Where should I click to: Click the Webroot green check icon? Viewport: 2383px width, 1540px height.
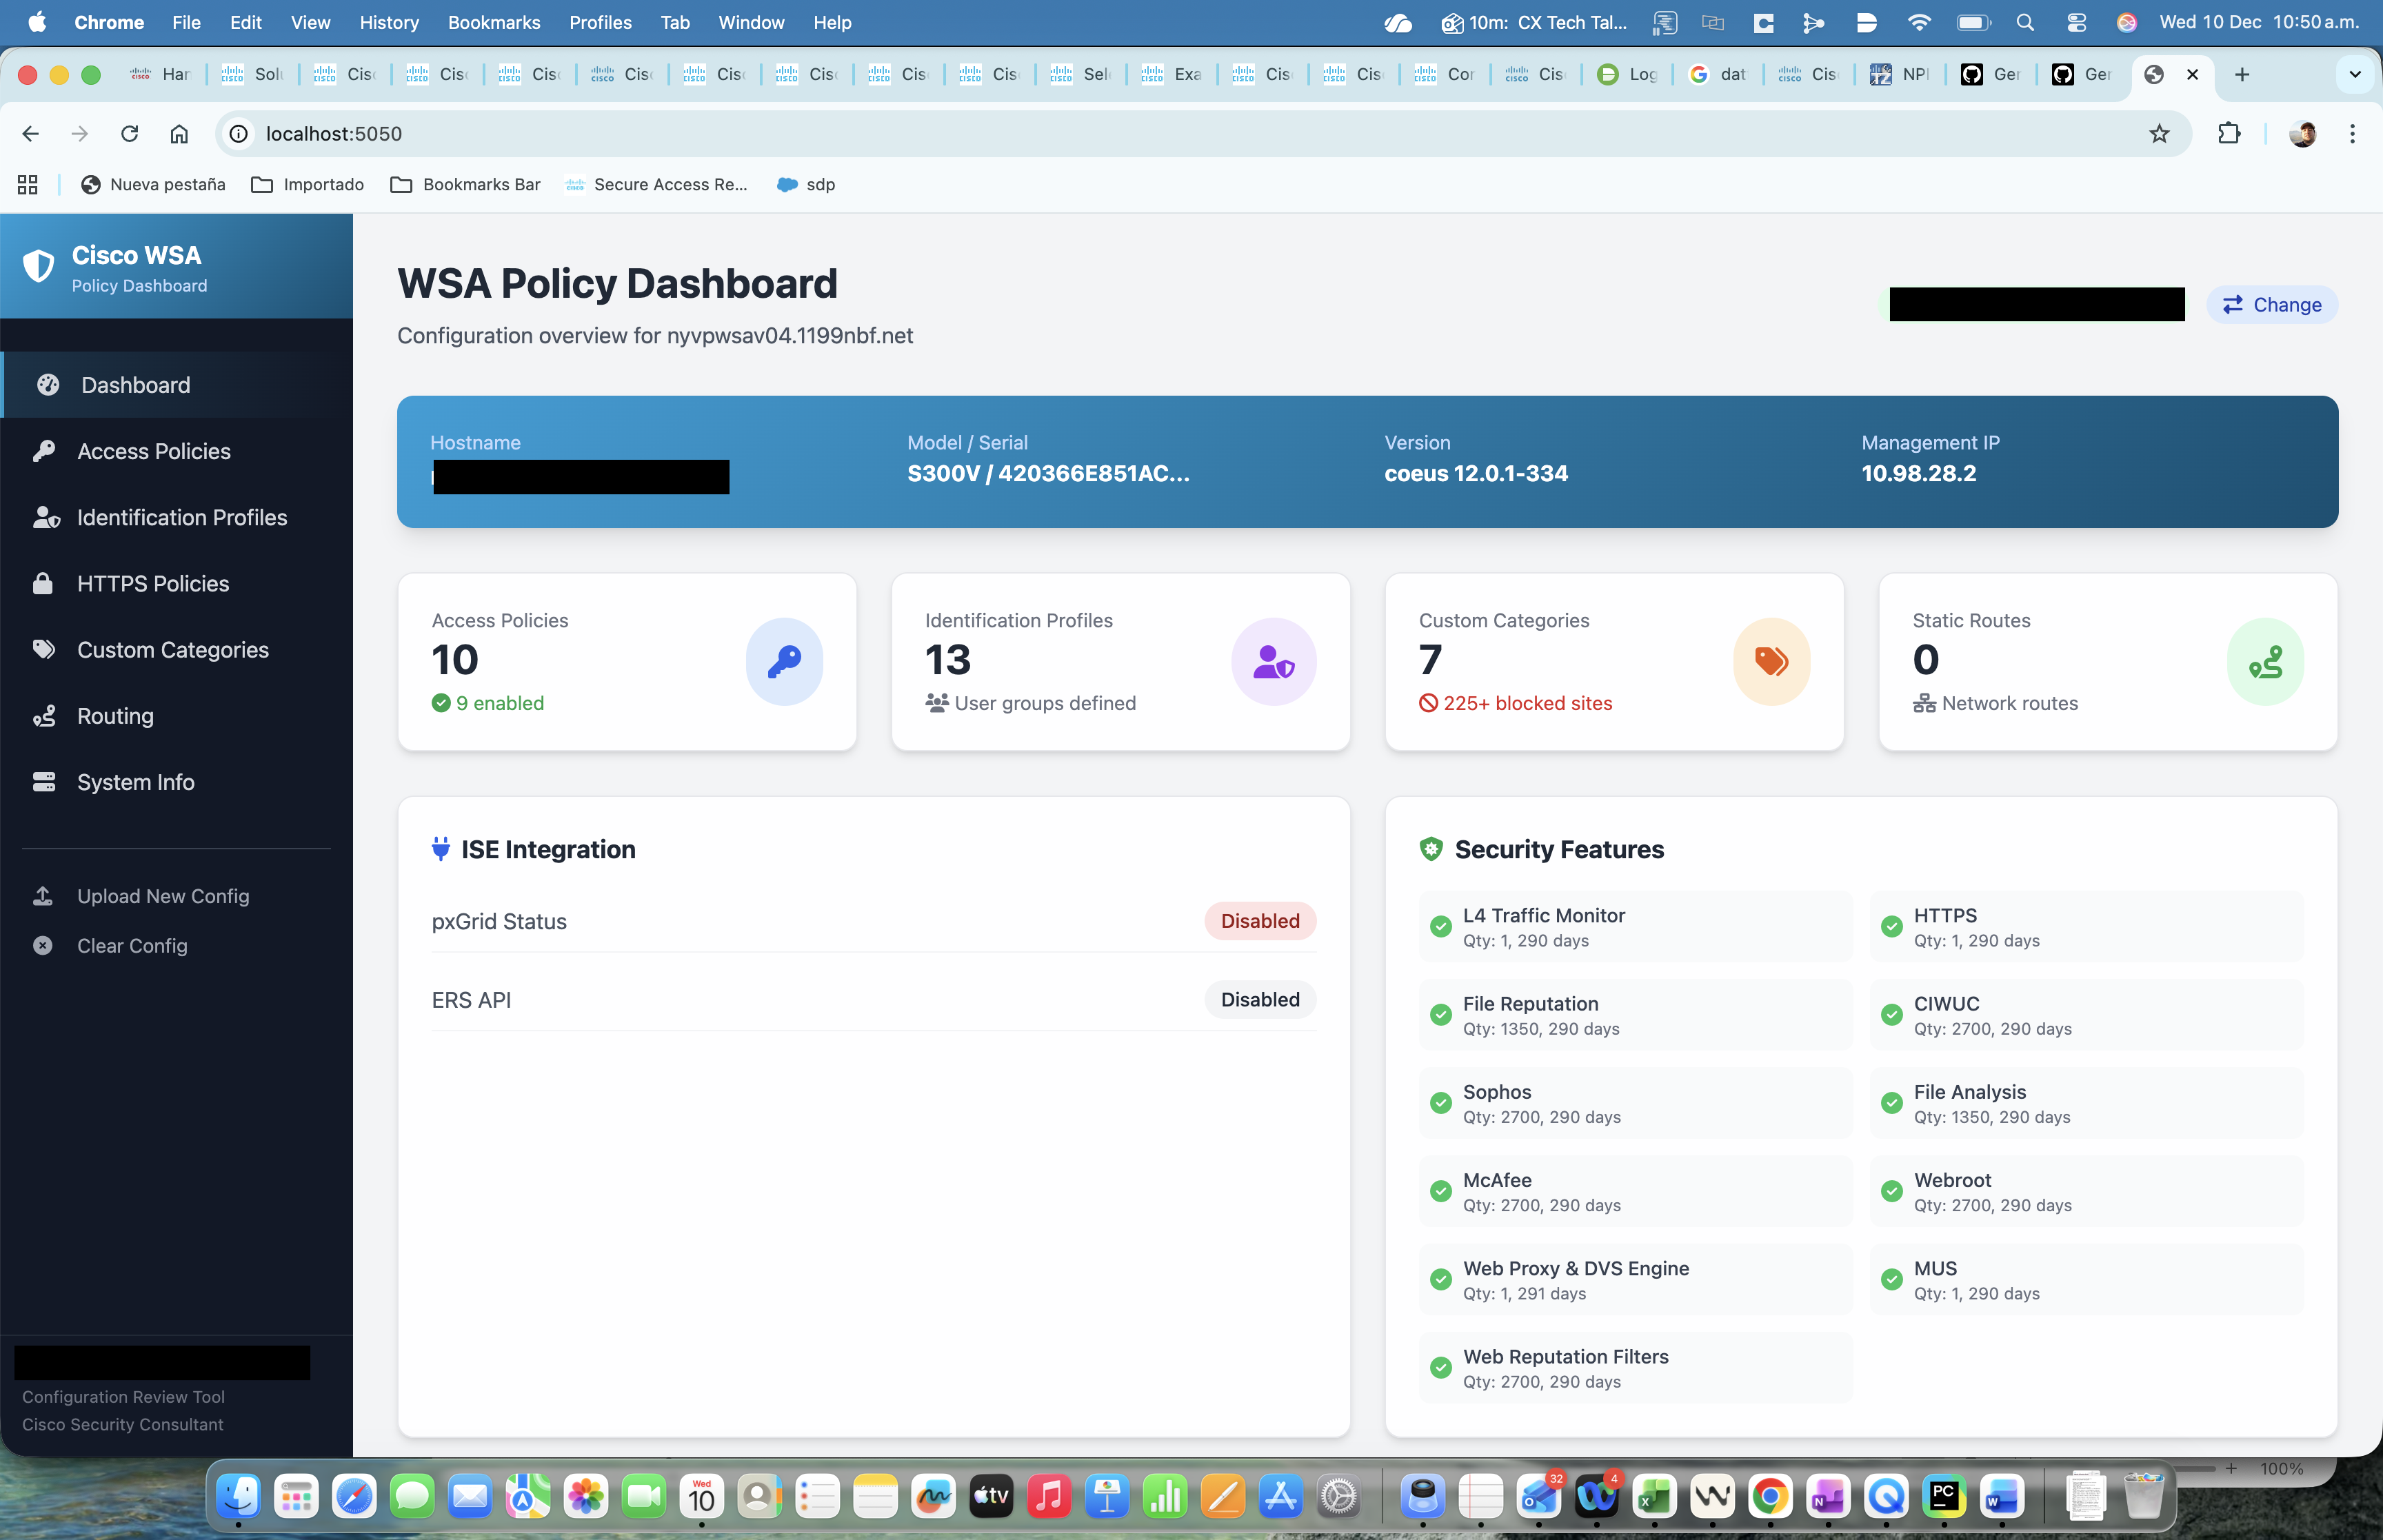pos(1891,1191)
